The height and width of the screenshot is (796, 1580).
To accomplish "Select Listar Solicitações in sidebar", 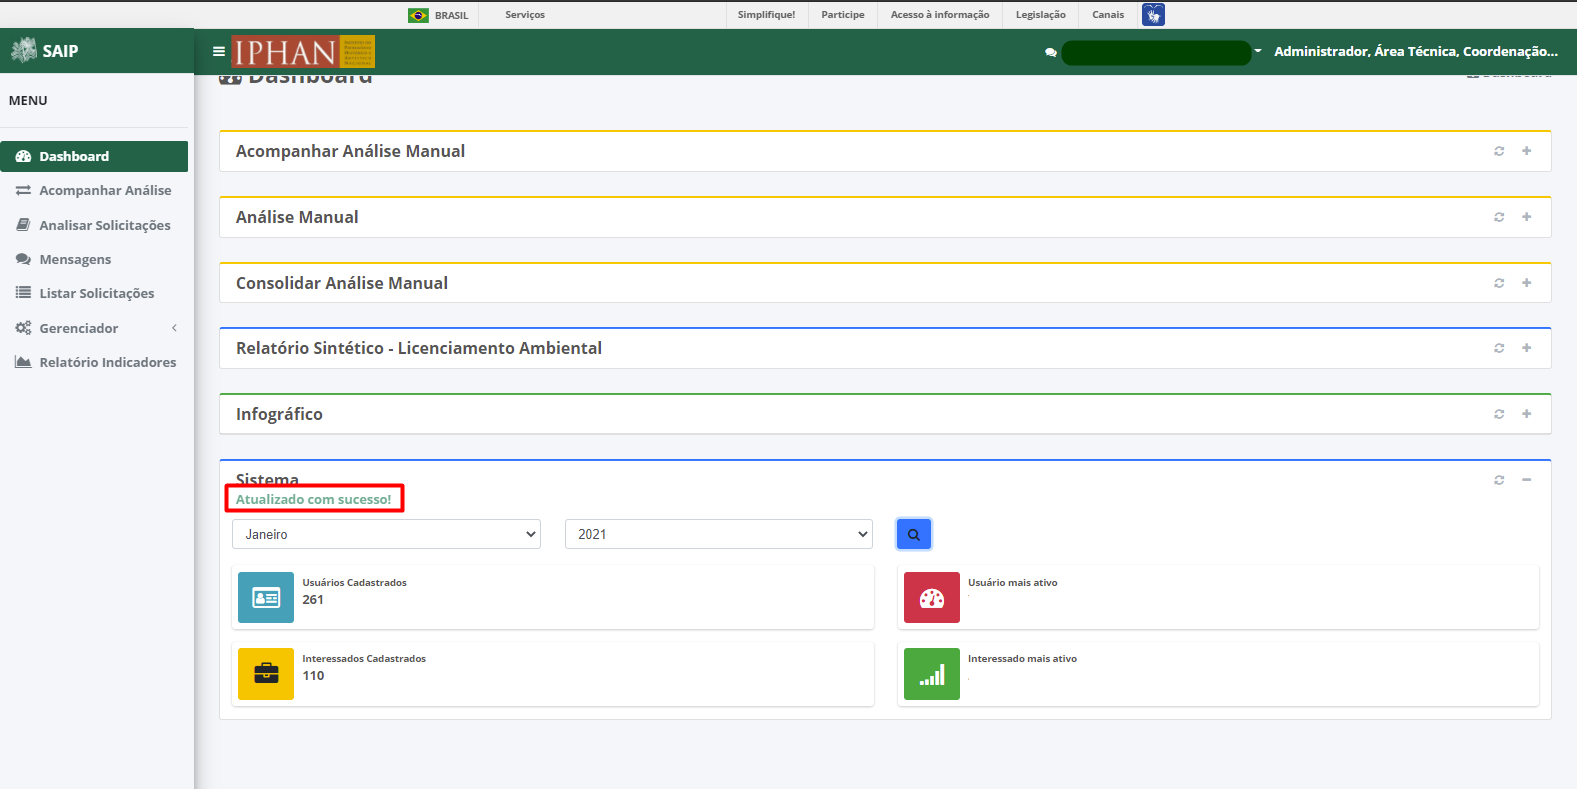I will 95,294.
